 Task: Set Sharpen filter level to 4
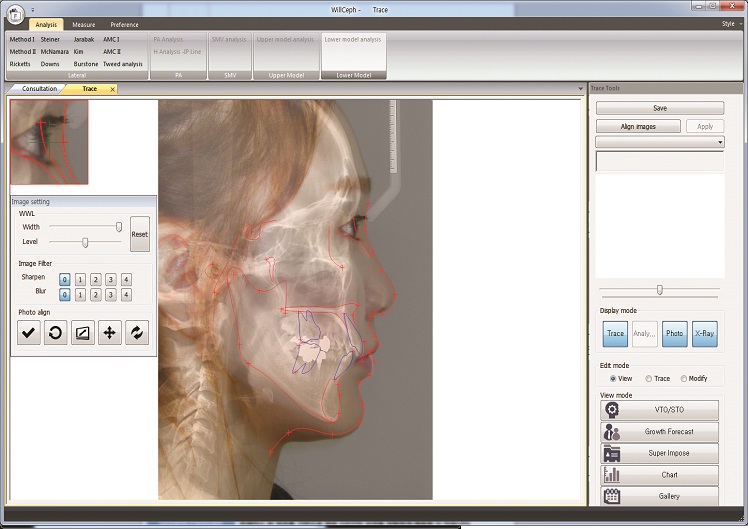click(x=126, y=280)
